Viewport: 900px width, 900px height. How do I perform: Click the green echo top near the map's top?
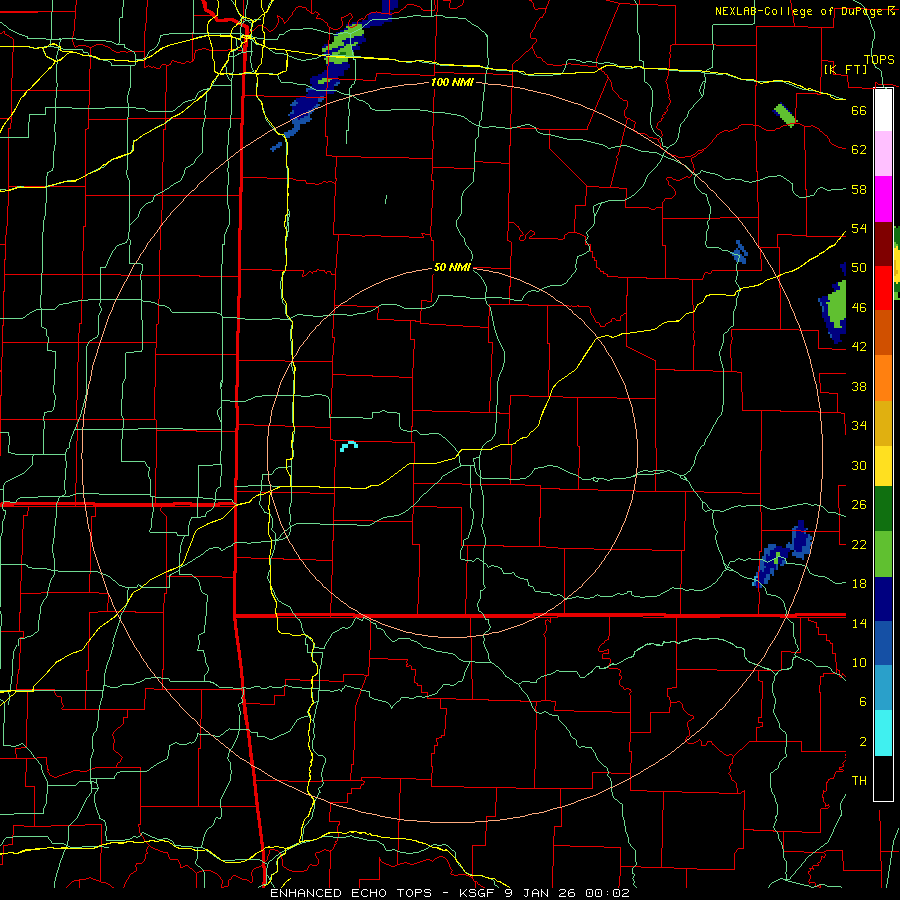pos(344,43)
